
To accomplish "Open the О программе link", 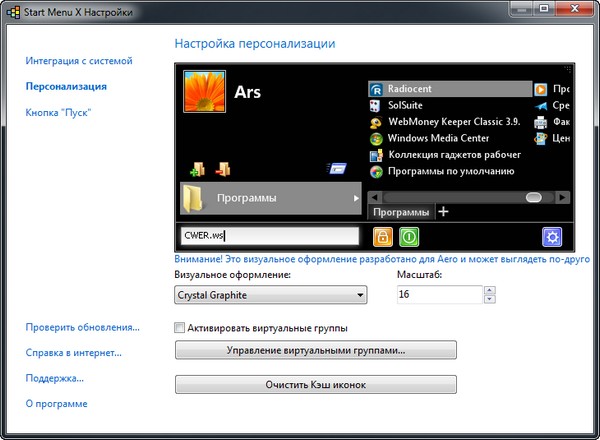I will pyautogui.click(x=56, y=404).
